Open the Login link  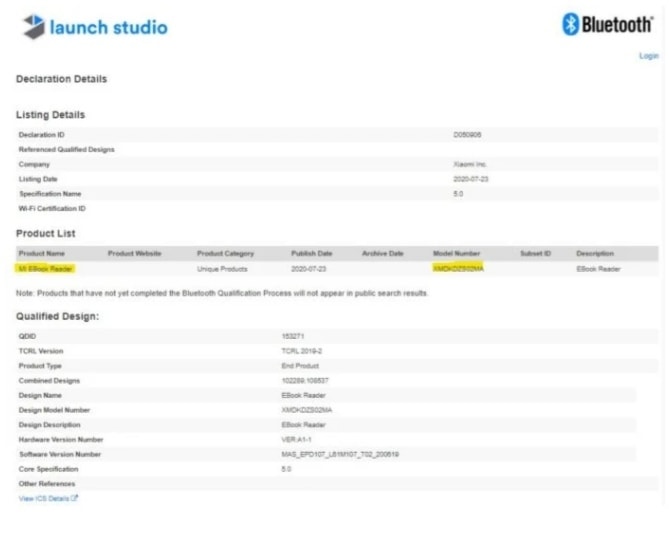point(648,56)
